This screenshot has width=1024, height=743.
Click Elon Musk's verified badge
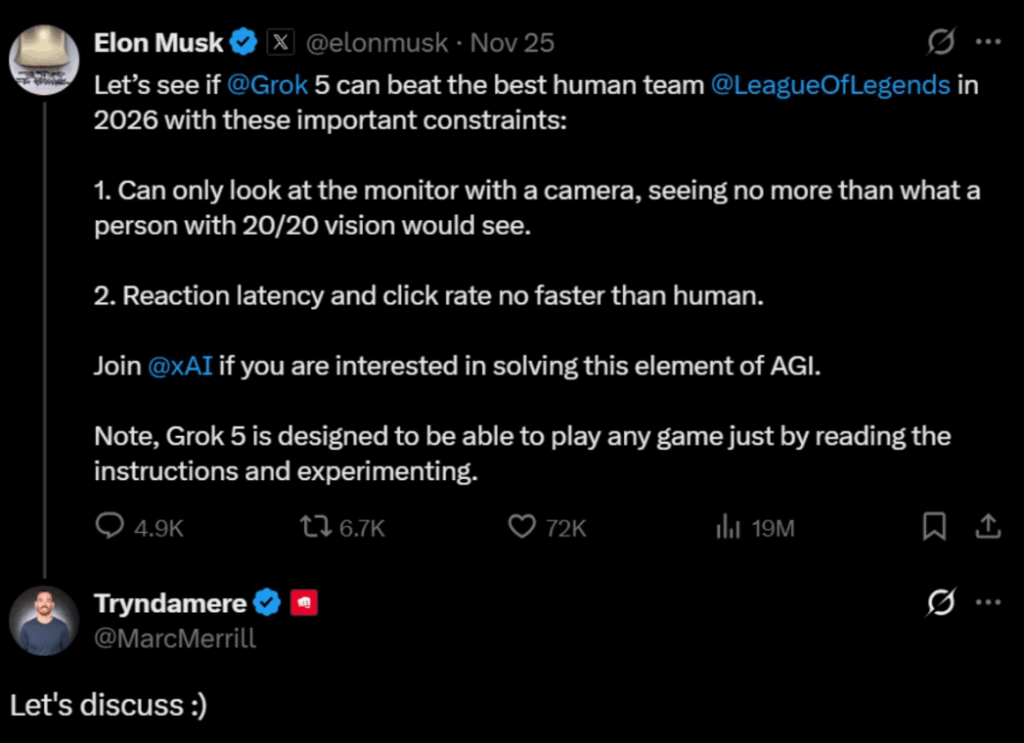pyautogui.click(x=243, y=42)
